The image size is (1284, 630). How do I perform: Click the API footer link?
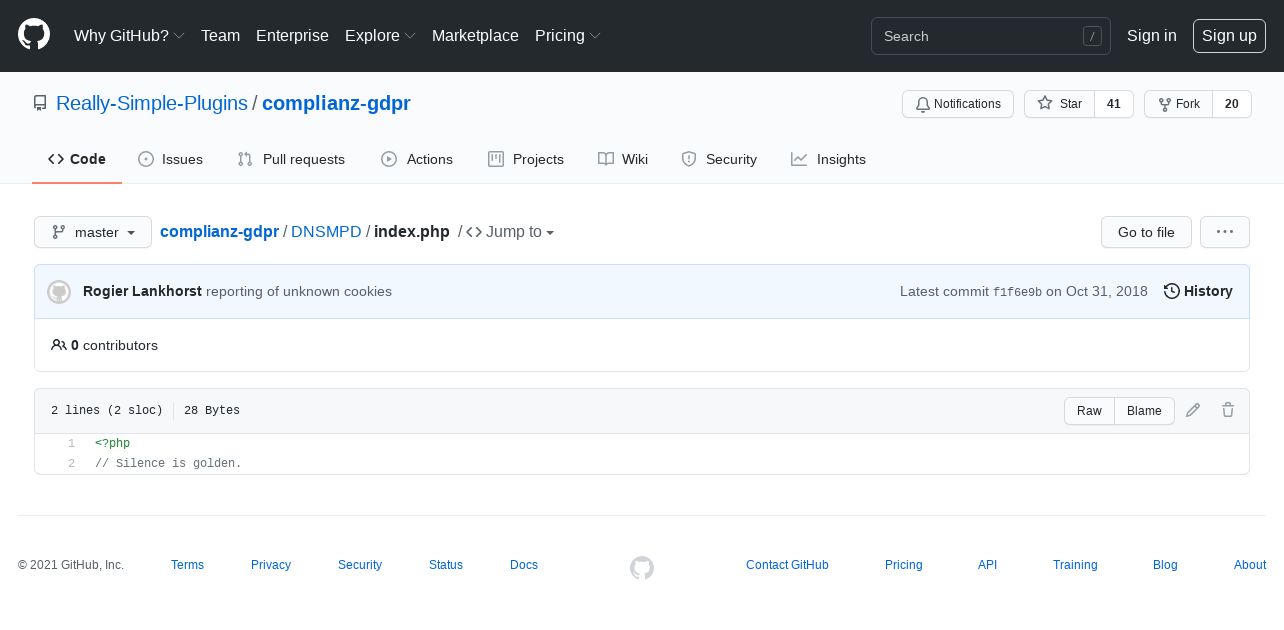coord(987,565)
